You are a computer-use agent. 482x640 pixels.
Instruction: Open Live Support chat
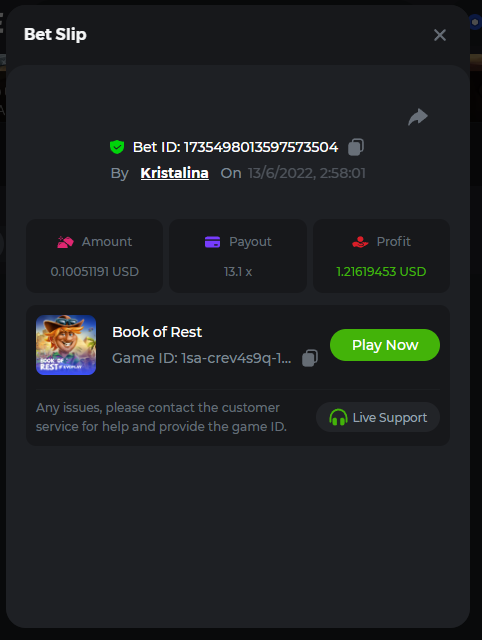pyautogui.click(x=378, y=417)
